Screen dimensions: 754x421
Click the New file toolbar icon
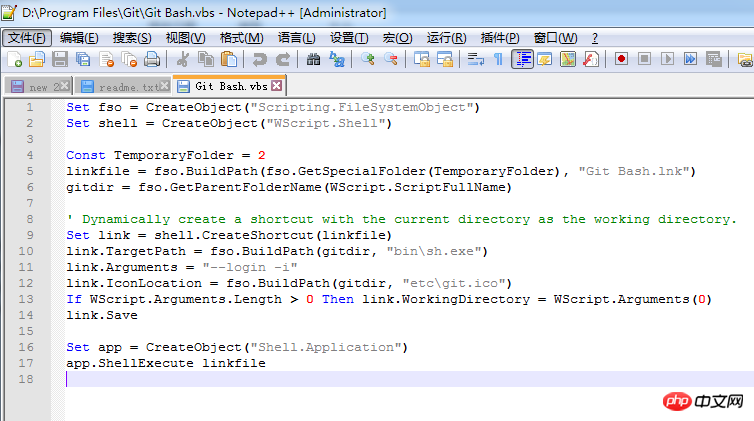[14, 60]
